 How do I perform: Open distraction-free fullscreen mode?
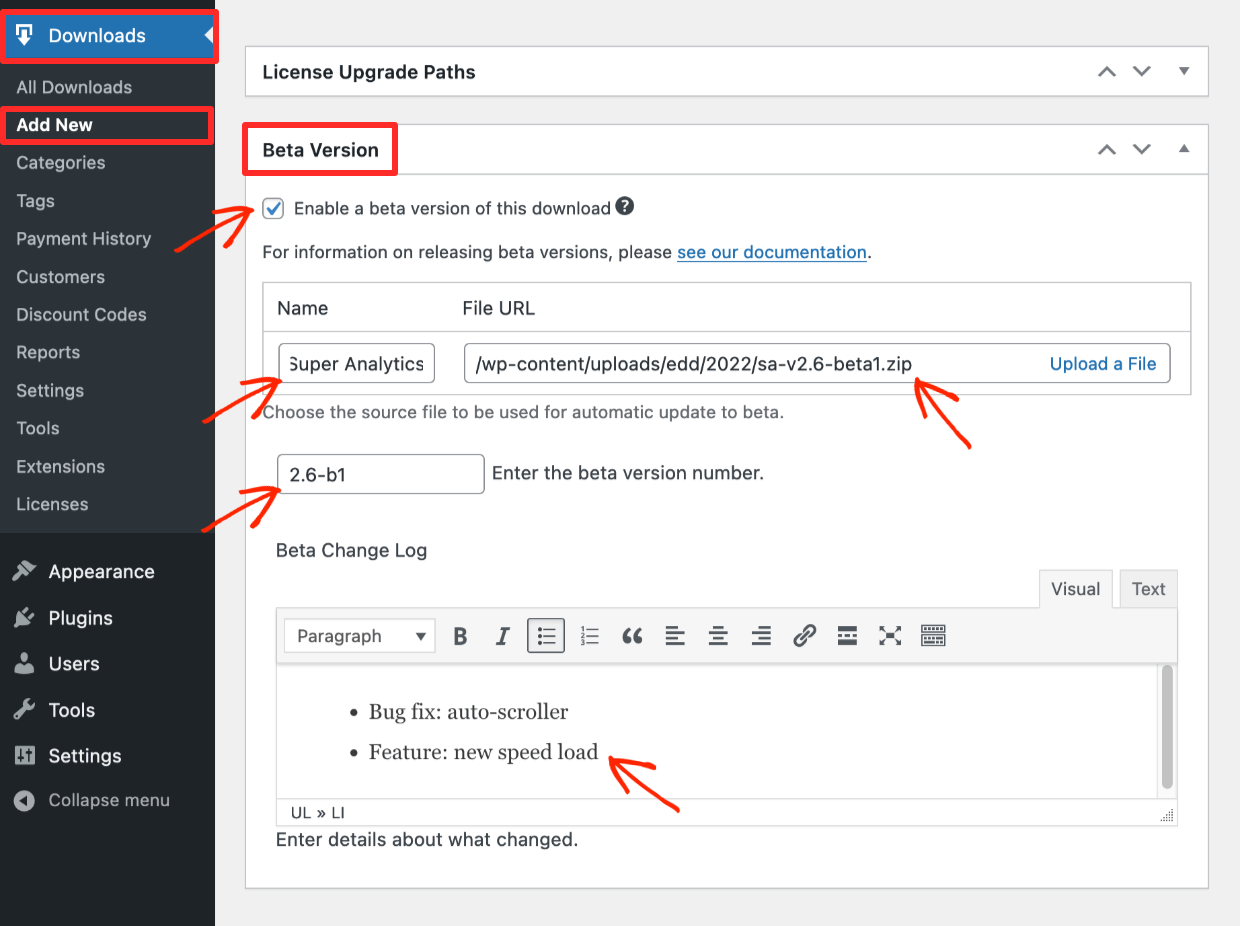pyautogui.click(x=890, y=636)
